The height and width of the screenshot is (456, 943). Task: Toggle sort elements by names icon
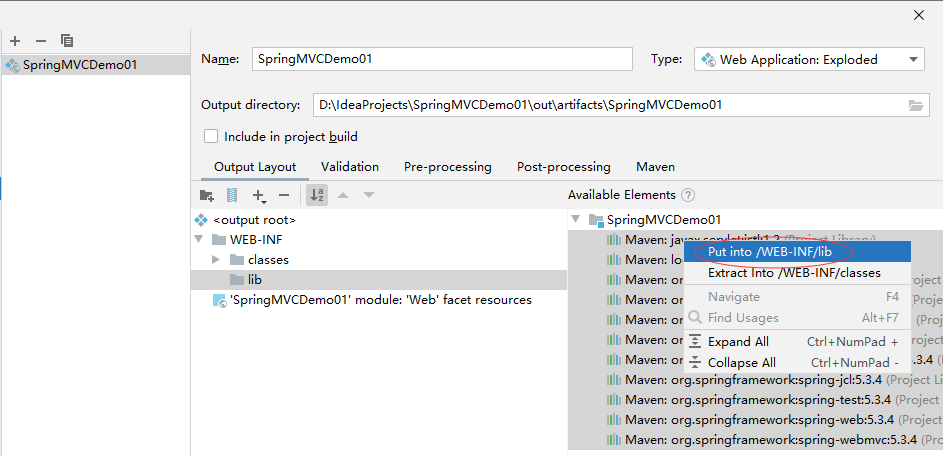tap(316, 196)
